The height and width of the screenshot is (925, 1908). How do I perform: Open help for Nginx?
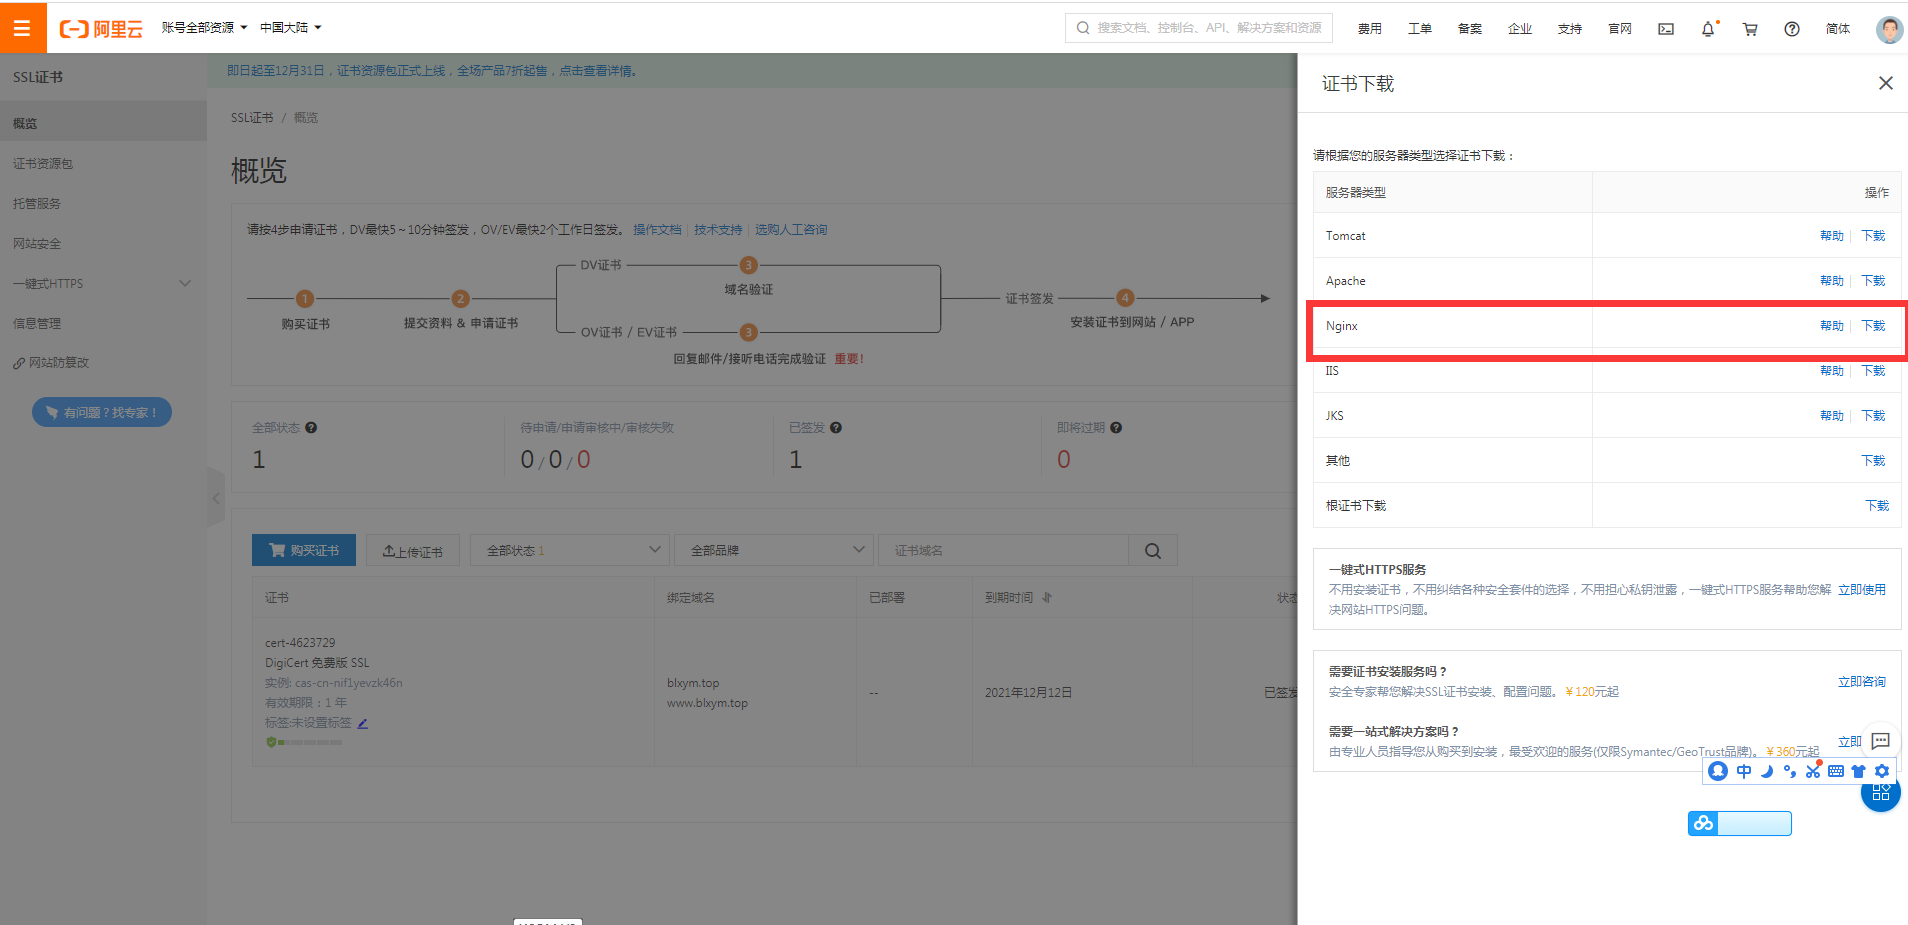(x=1832, y=326)
